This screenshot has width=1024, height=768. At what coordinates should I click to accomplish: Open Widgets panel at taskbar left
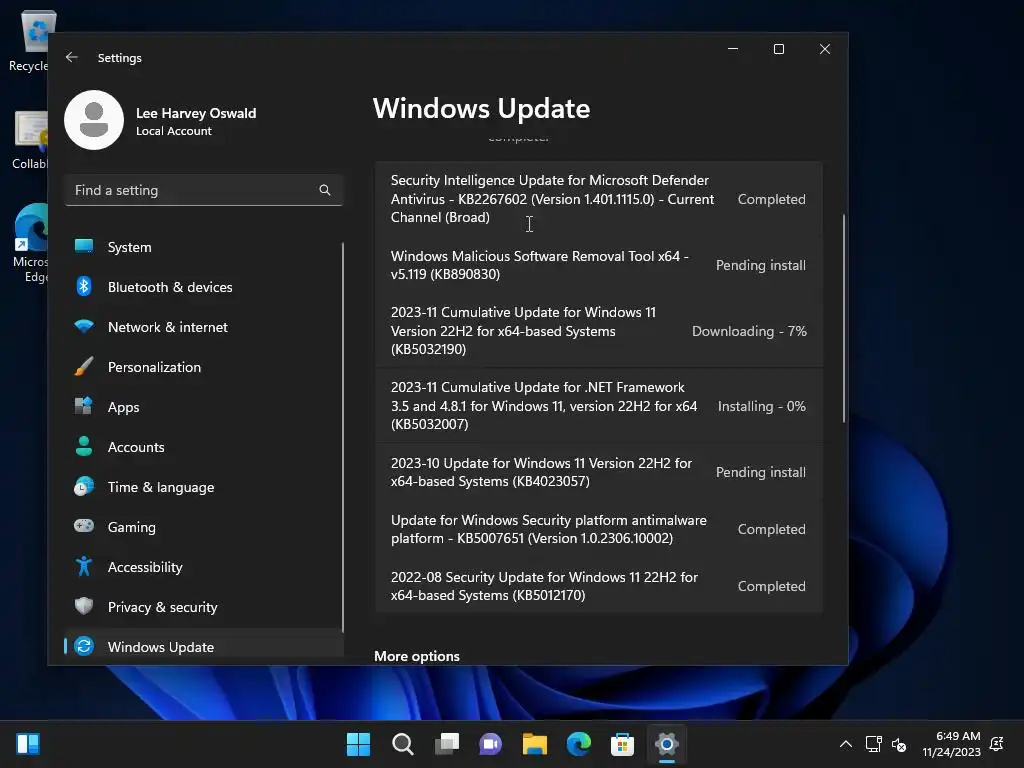[28, 744]
